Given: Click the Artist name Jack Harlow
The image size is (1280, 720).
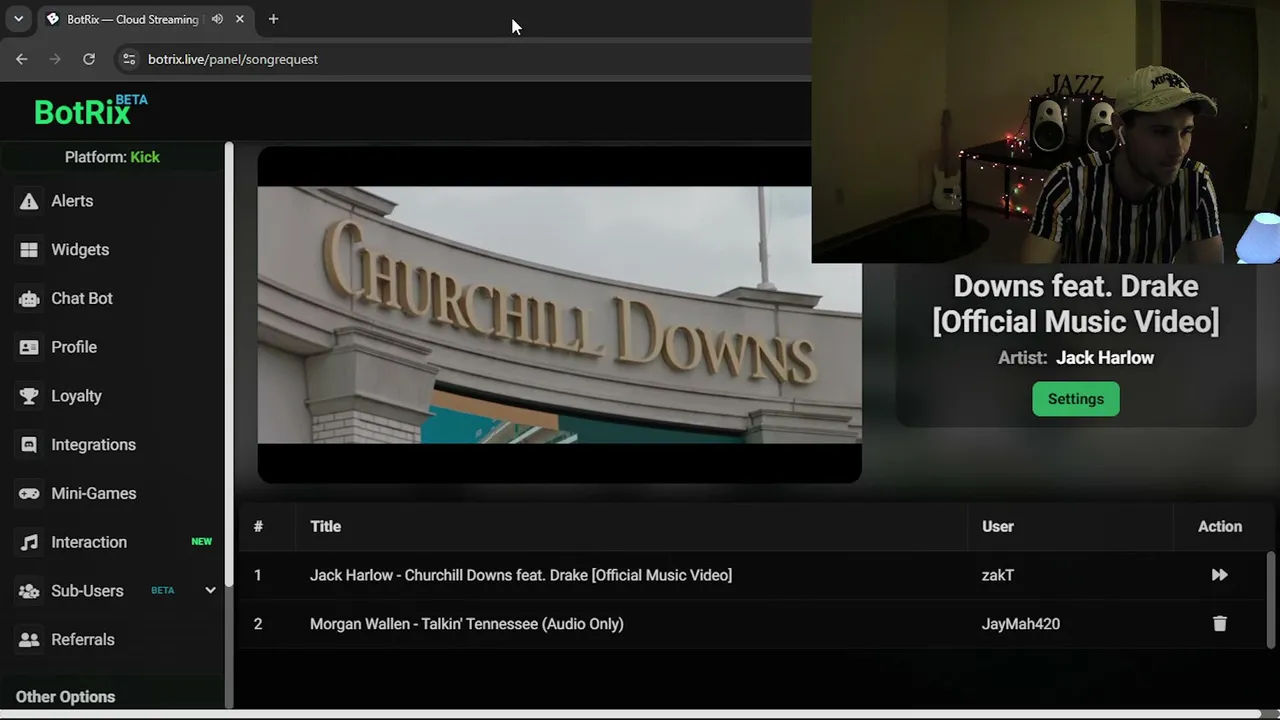Looking at the screenshot, I should click(x=1105, y=358).
